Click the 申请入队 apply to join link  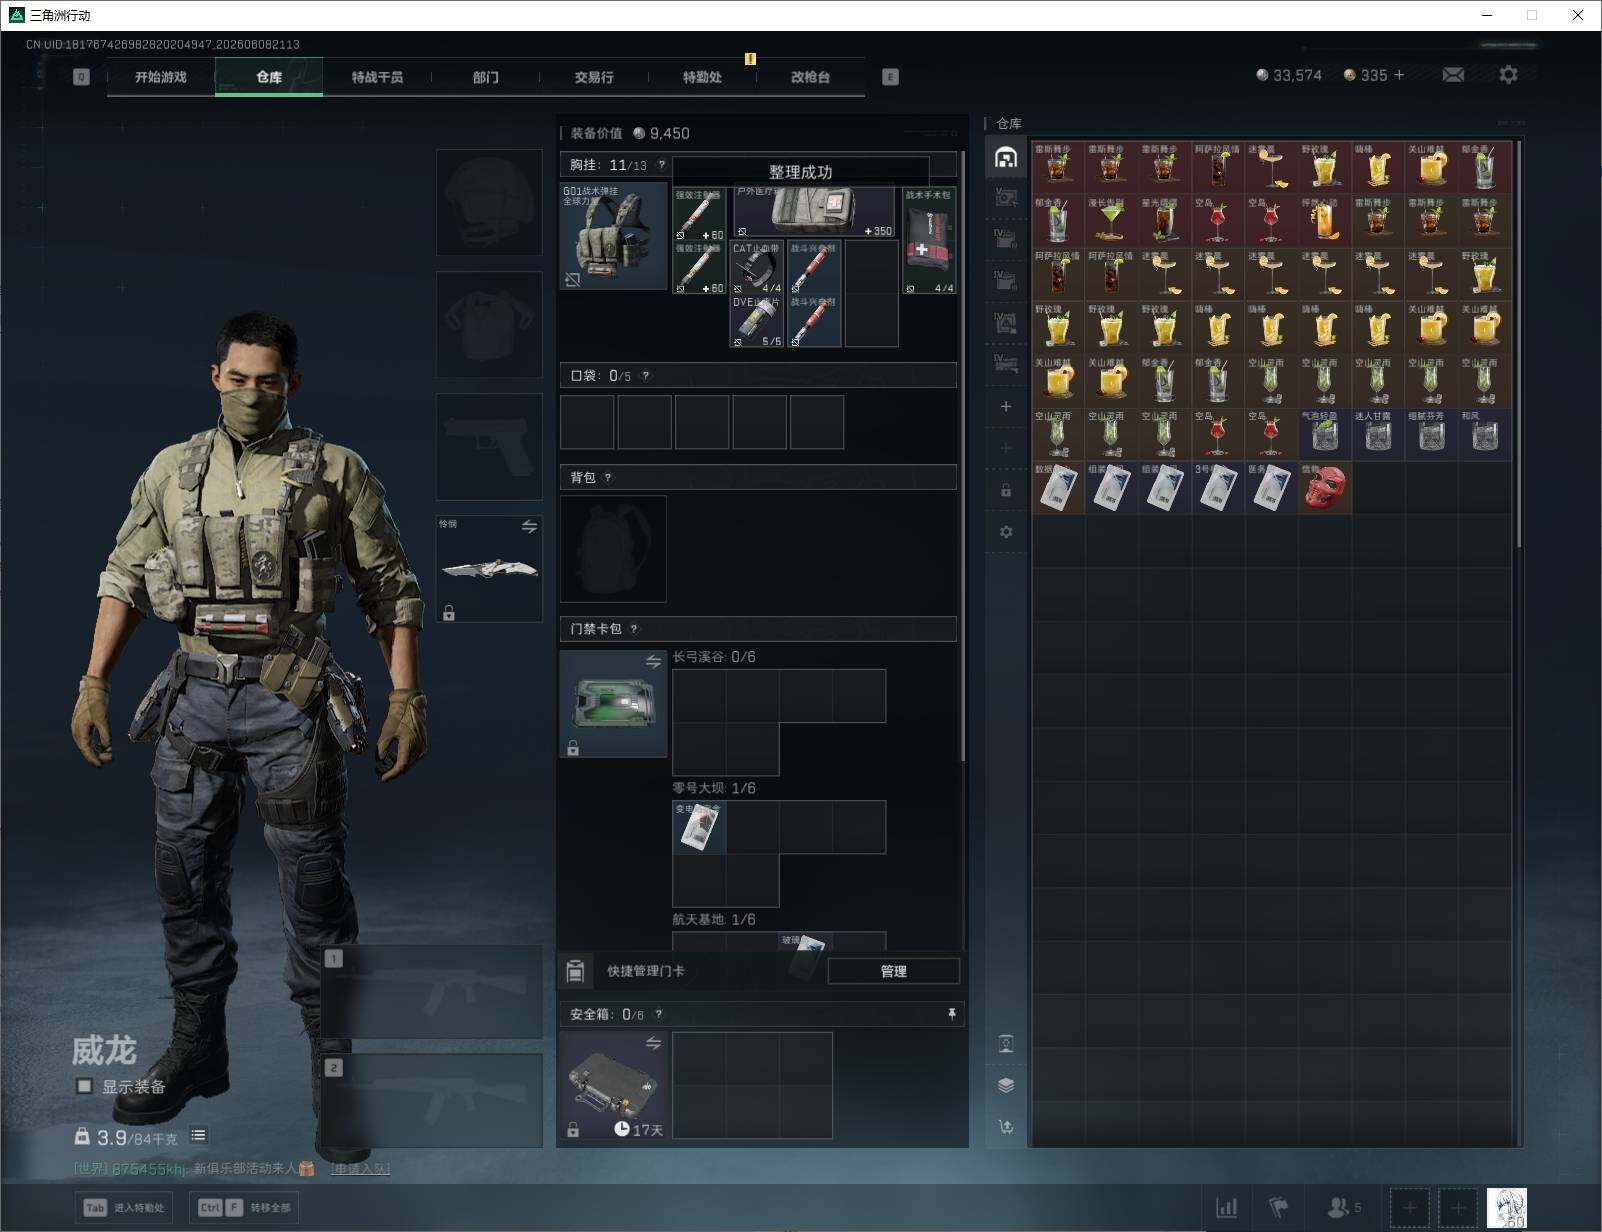coord(360,1168)
